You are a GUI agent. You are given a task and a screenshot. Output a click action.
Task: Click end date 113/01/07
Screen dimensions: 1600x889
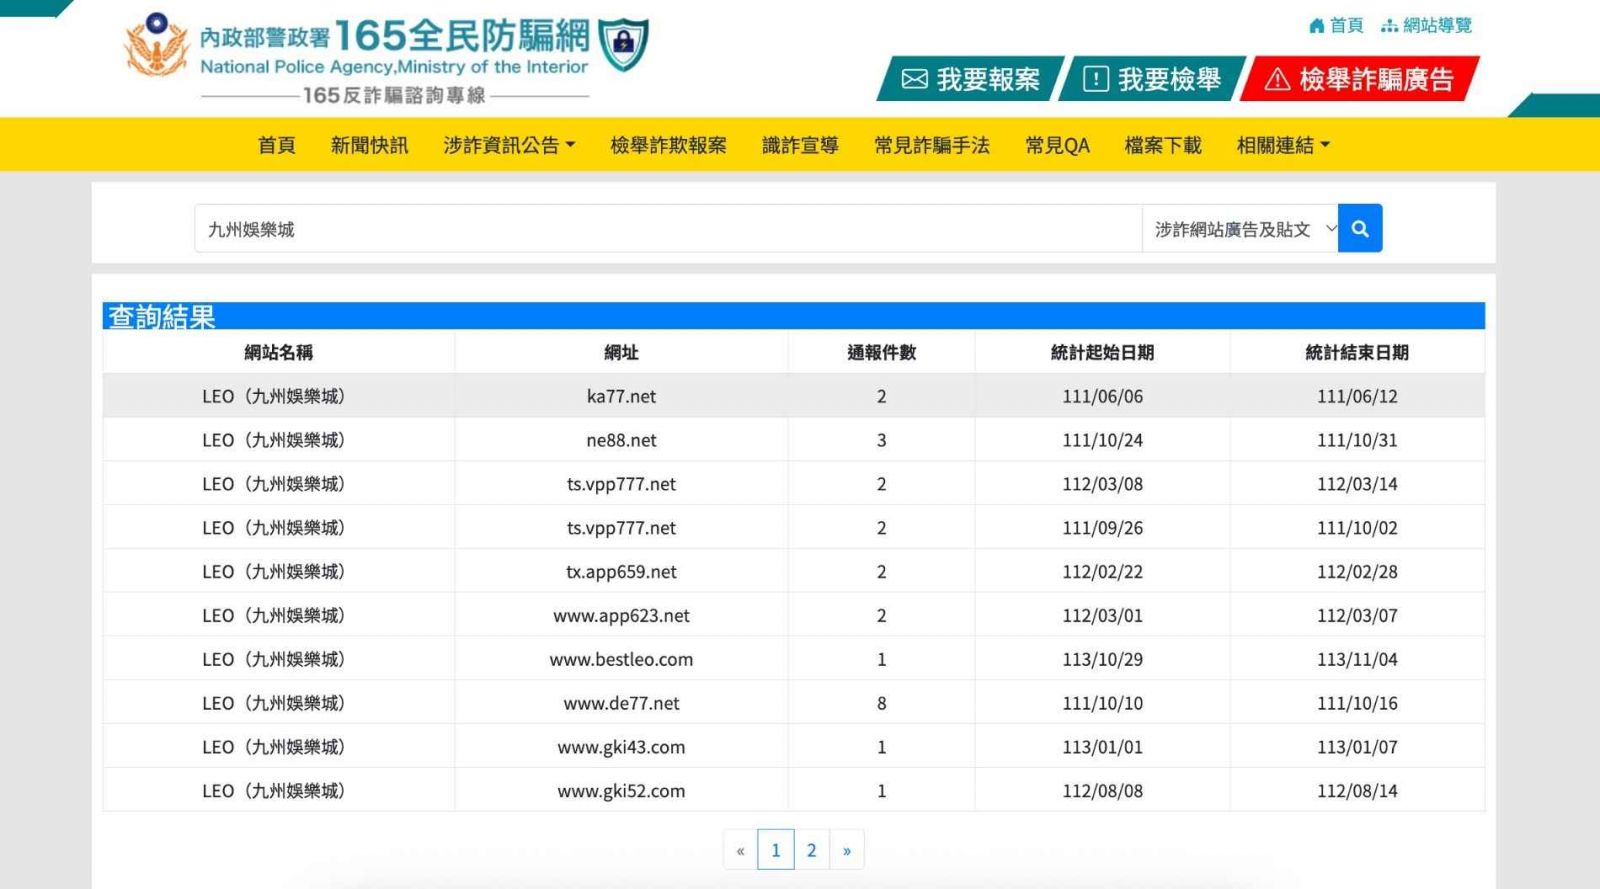(x=1357, y=748)
